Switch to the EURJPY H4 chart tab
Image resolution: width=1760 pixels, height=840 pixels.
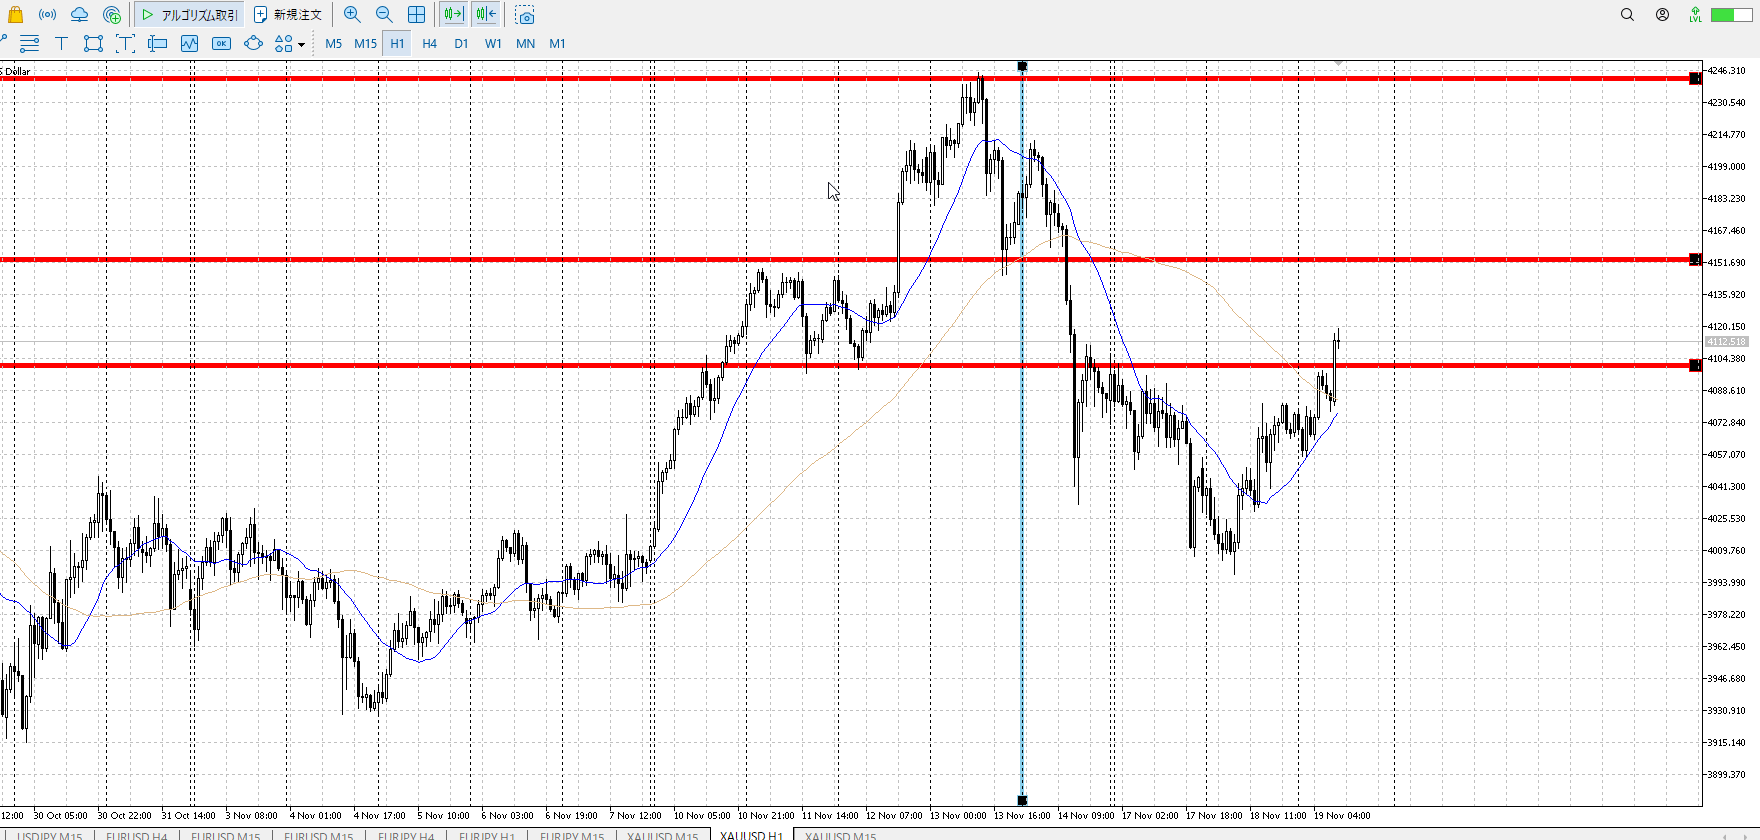click(405, 835)
